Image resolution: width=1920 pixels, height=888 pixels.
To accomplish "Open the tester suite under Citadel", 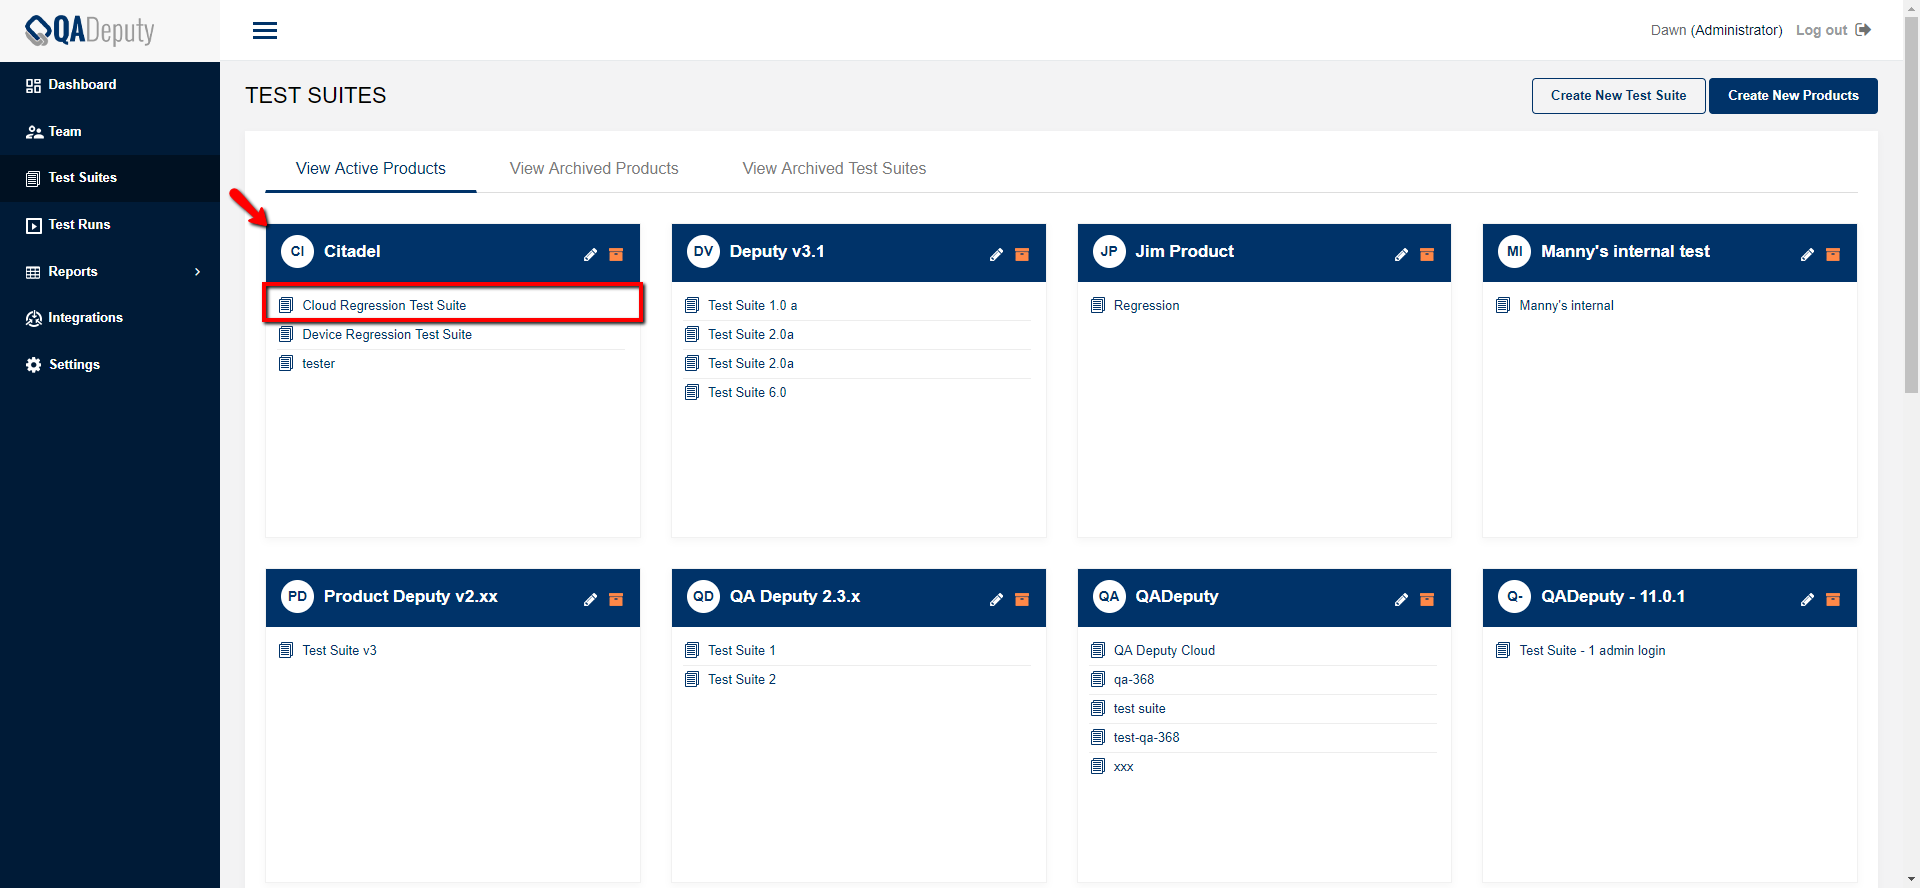I will (x=318, y=364).
